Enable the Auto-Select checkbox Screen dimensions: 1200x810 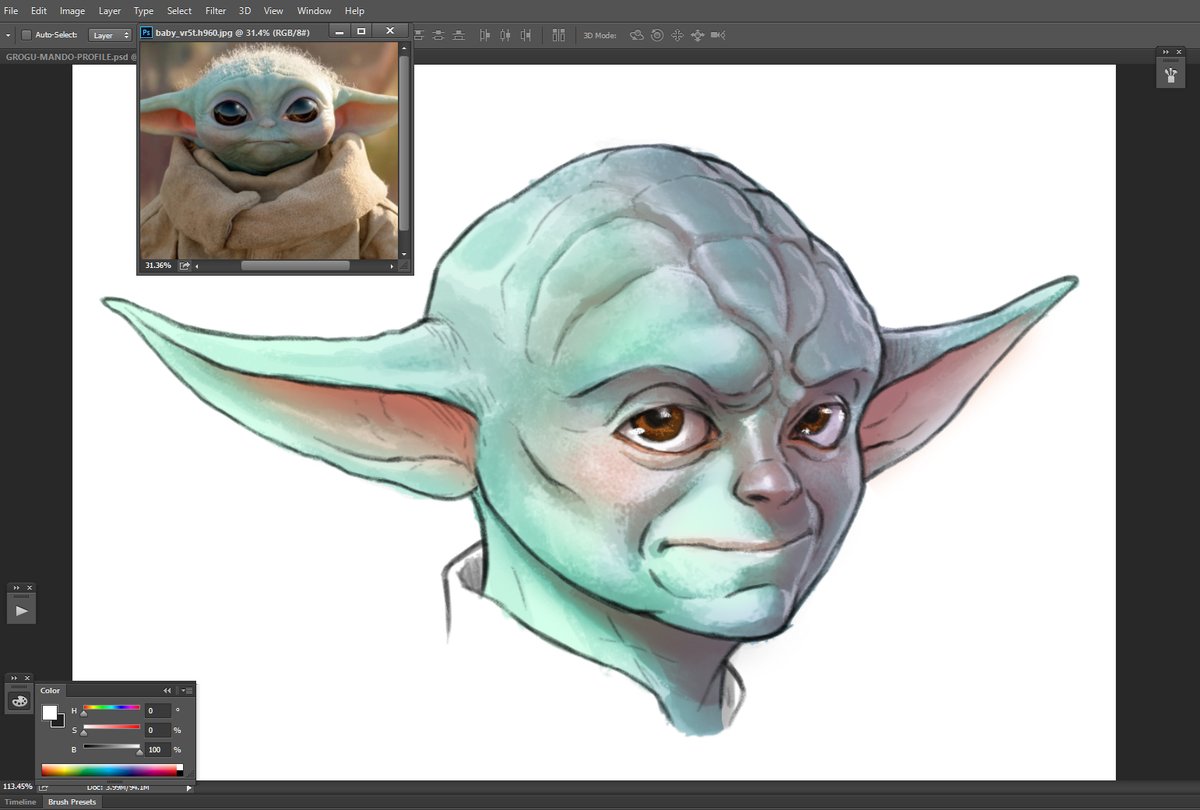pyautogui.click(x=26, y=35)
